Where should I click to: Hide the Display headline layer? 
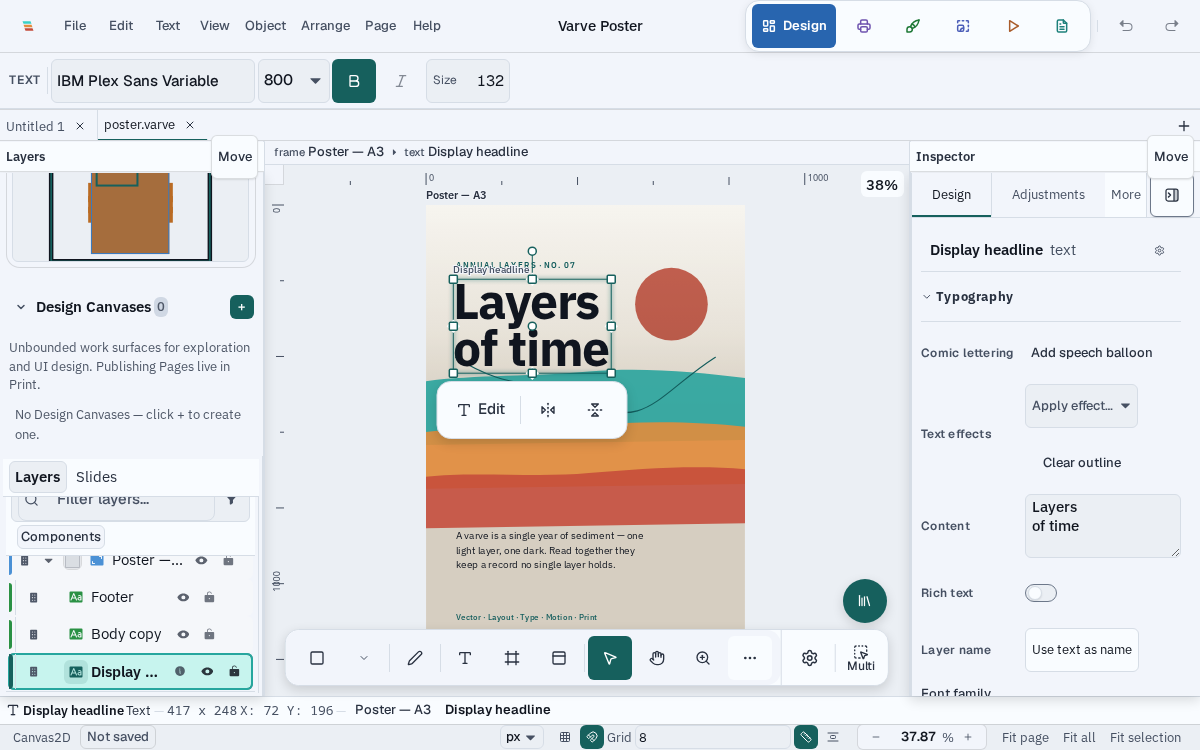click(x=207, y=672)
